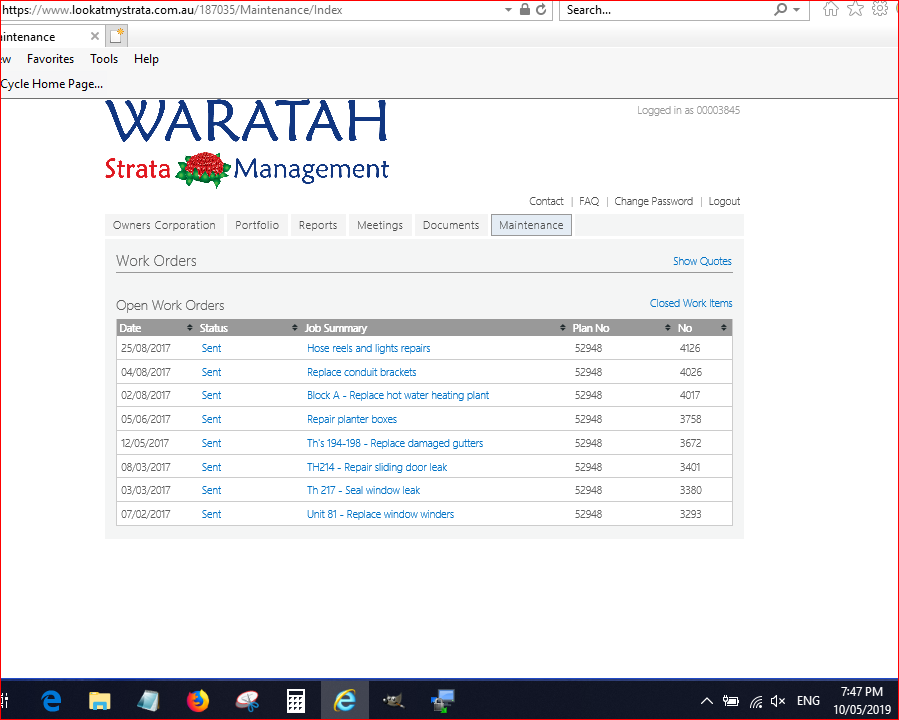Open Th 217 Seal window leak job
This screenshot has width=899, height=720.
(363, 490)
